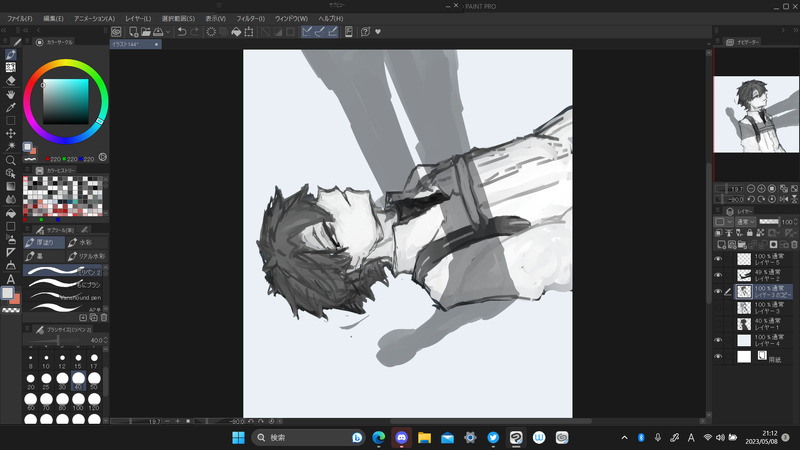
Task: Click the layer opacity slider
Action: (768, 221)
